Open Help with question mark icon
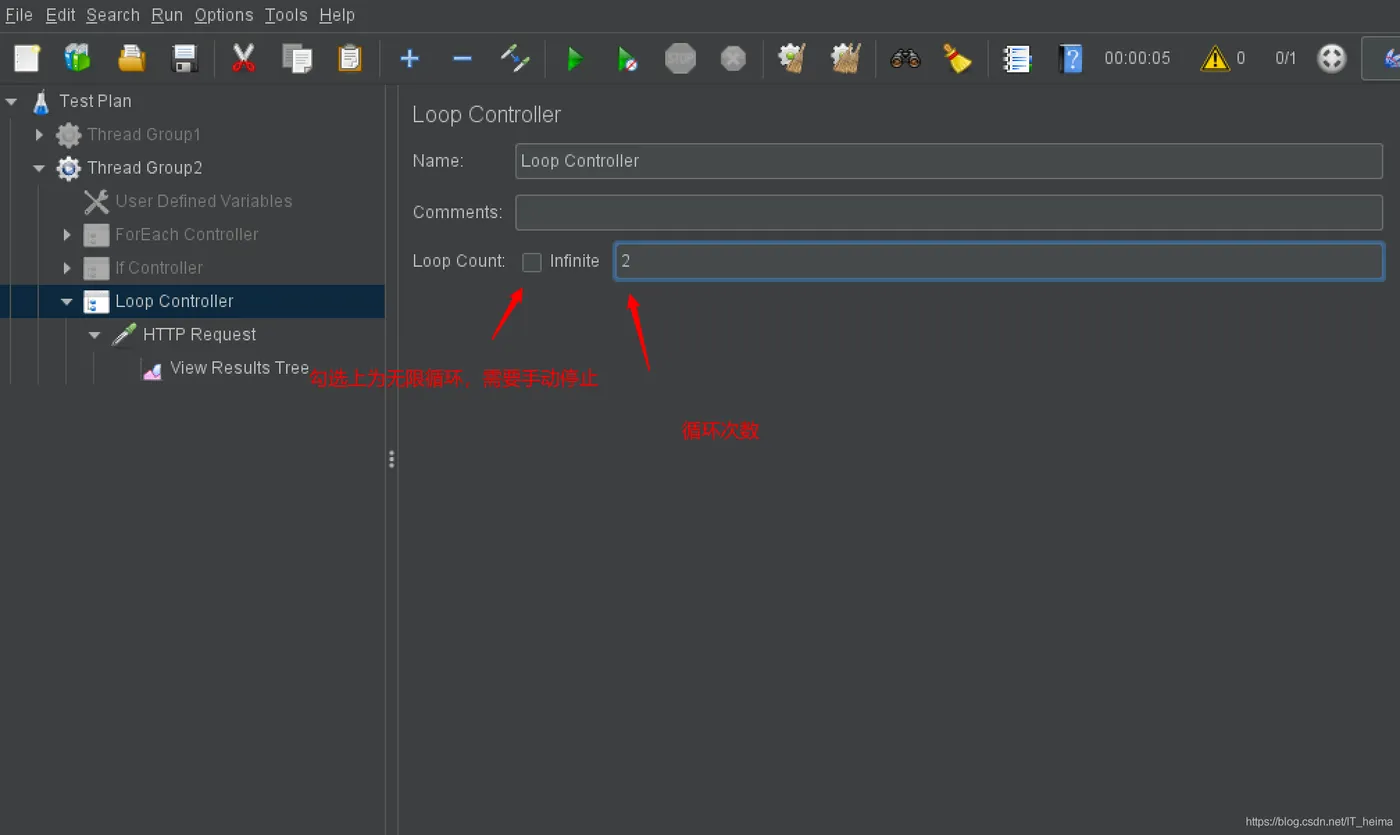 (1070, 58)
